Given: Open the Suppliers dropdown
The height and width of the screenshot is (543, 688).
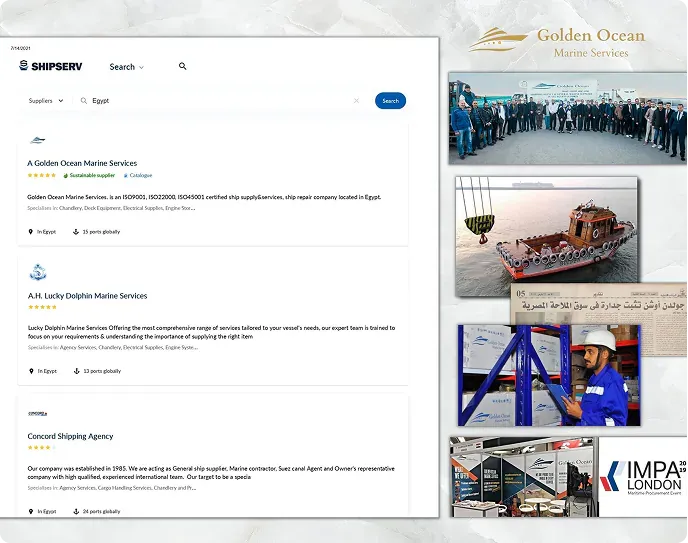Looking at the screenshot, I should [x=46, y=101].
